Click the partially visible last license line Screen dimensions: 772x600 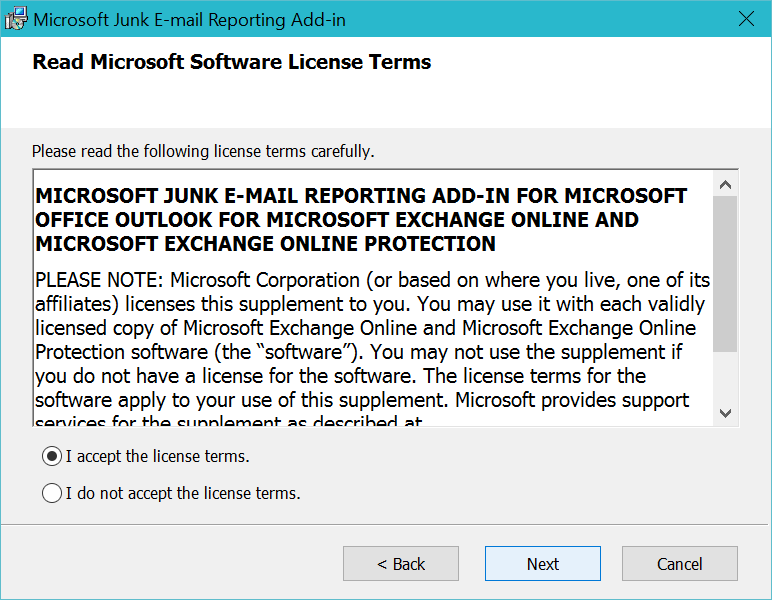(x=230, y=422)
